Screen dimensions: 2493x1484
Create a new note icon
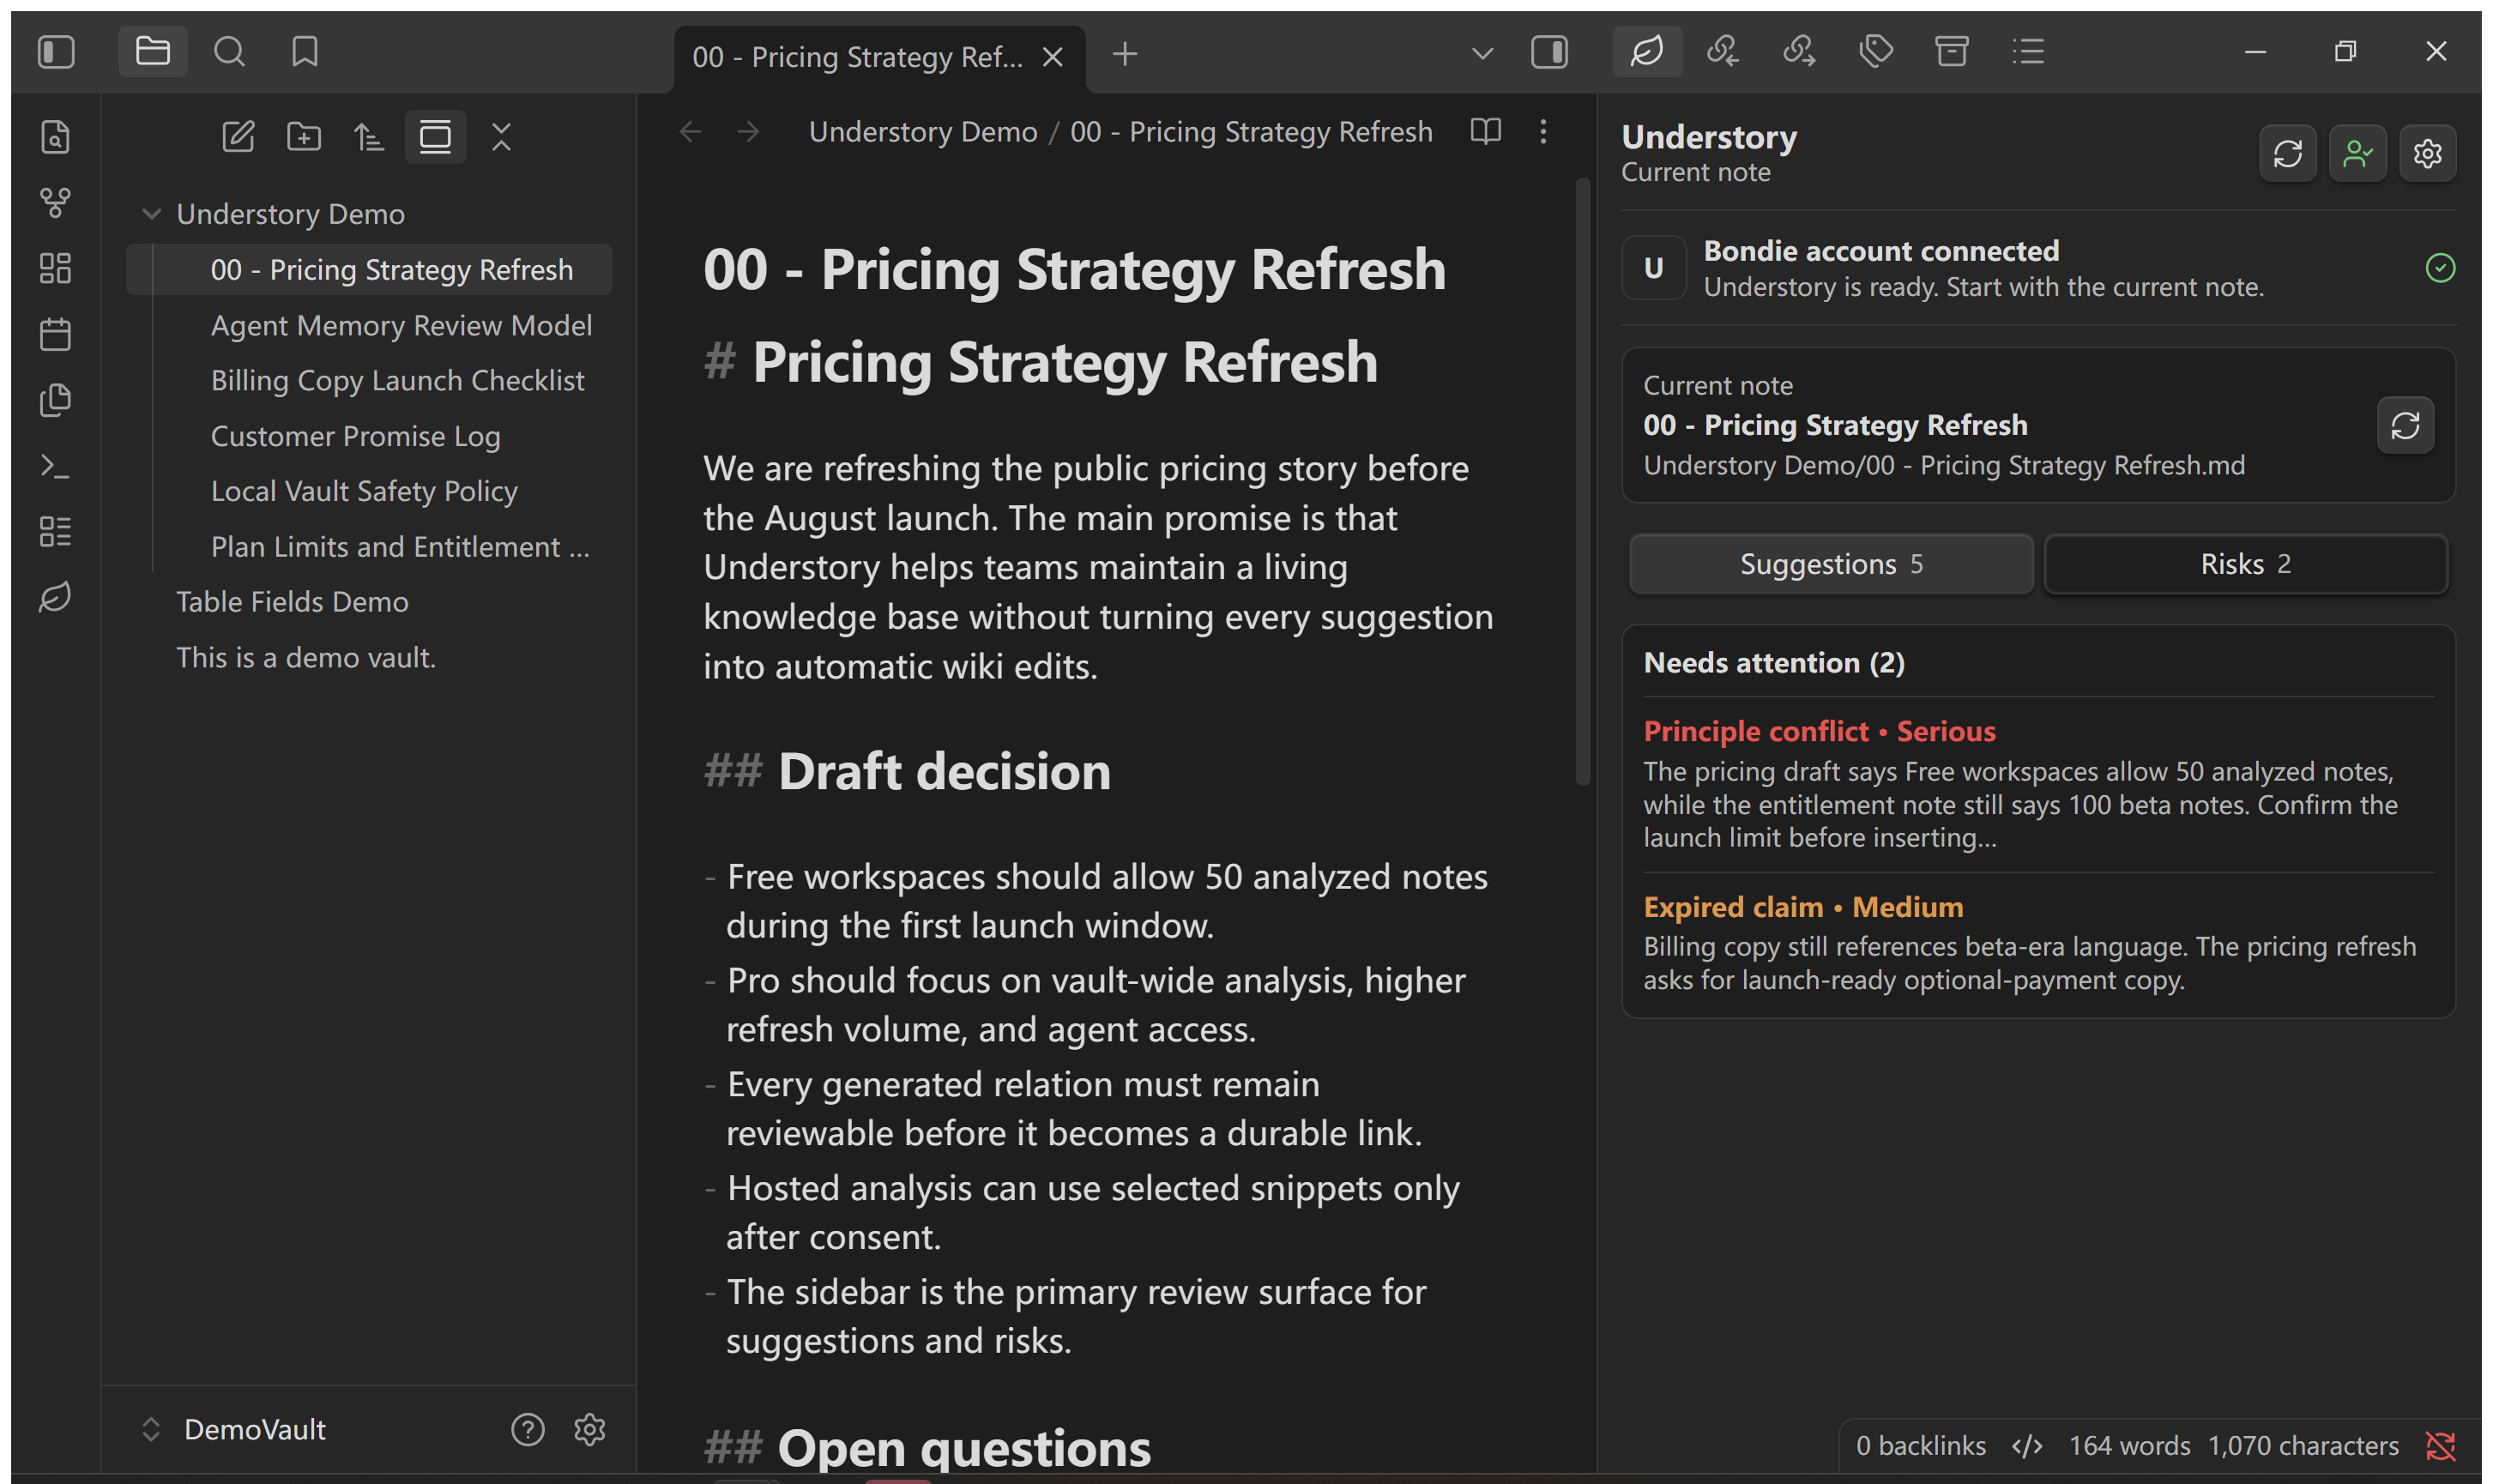click(x=238, y=137)
